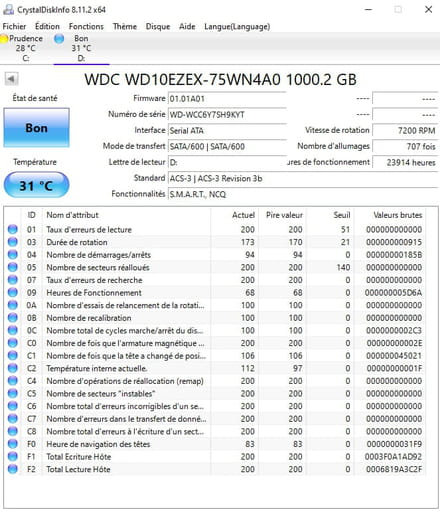This screenshot has height=512, width=440.
Task: Click status icon for Durée de rotation
Action: click(x=12, y=242)
